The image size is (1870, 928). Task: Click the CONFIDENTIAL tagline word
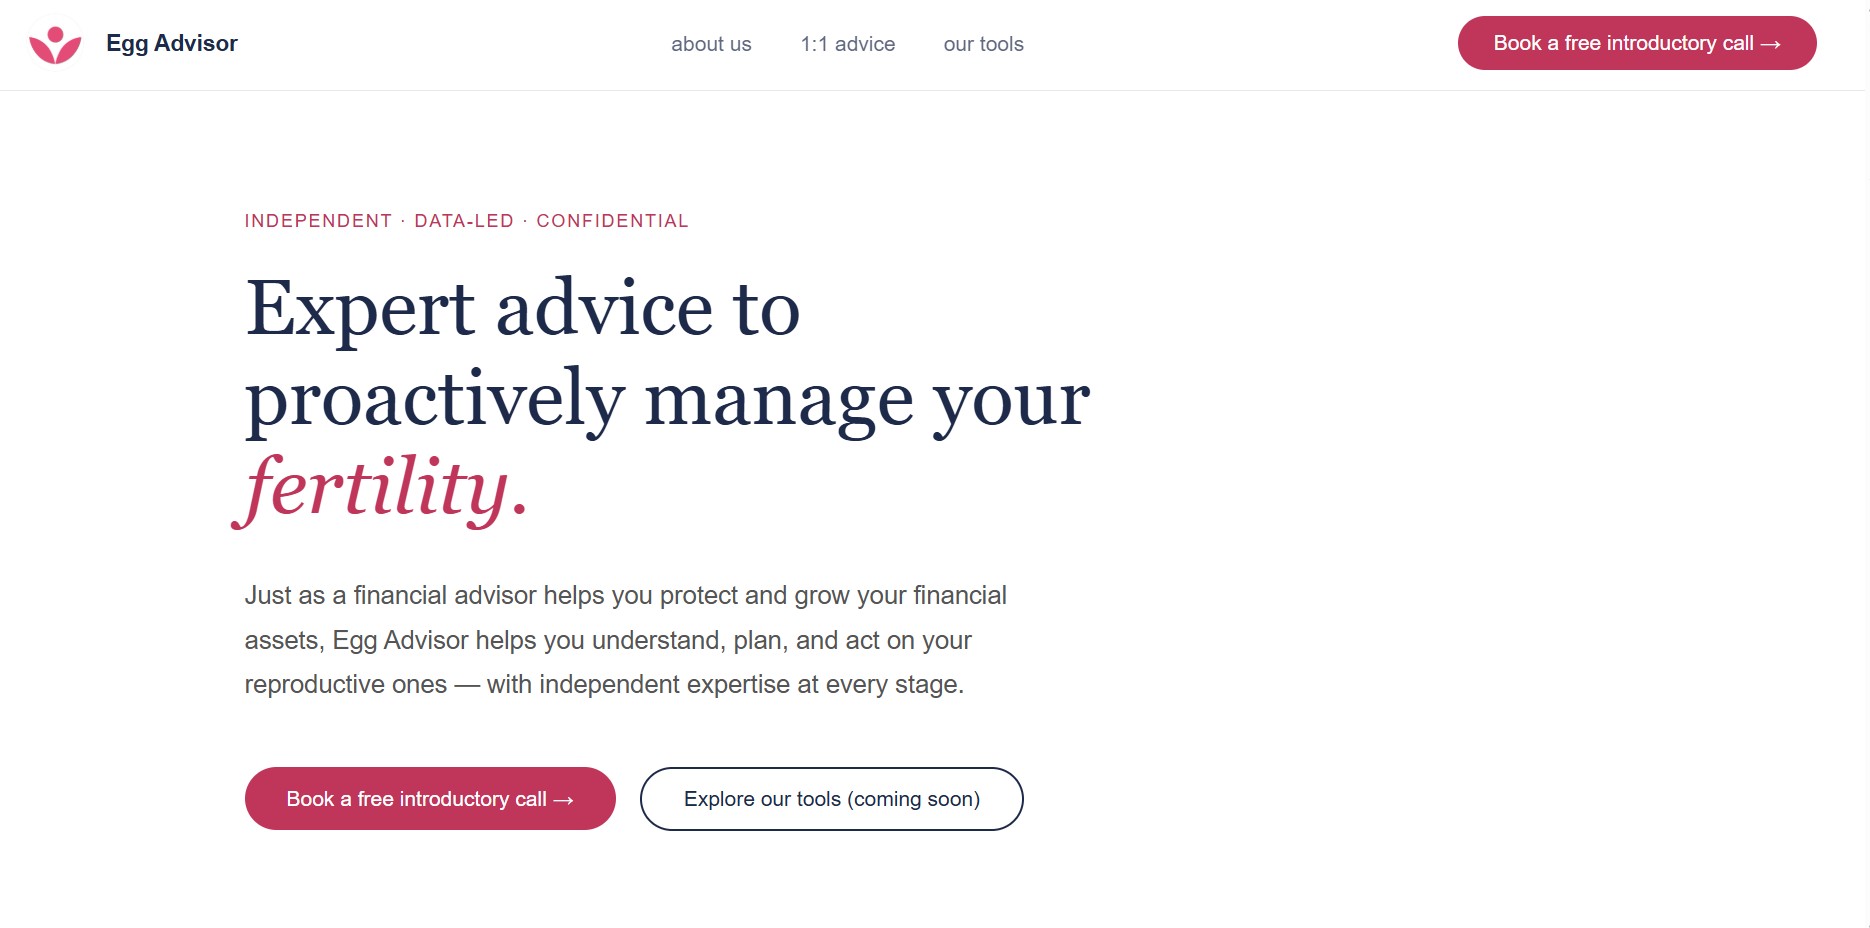[612, 221]
